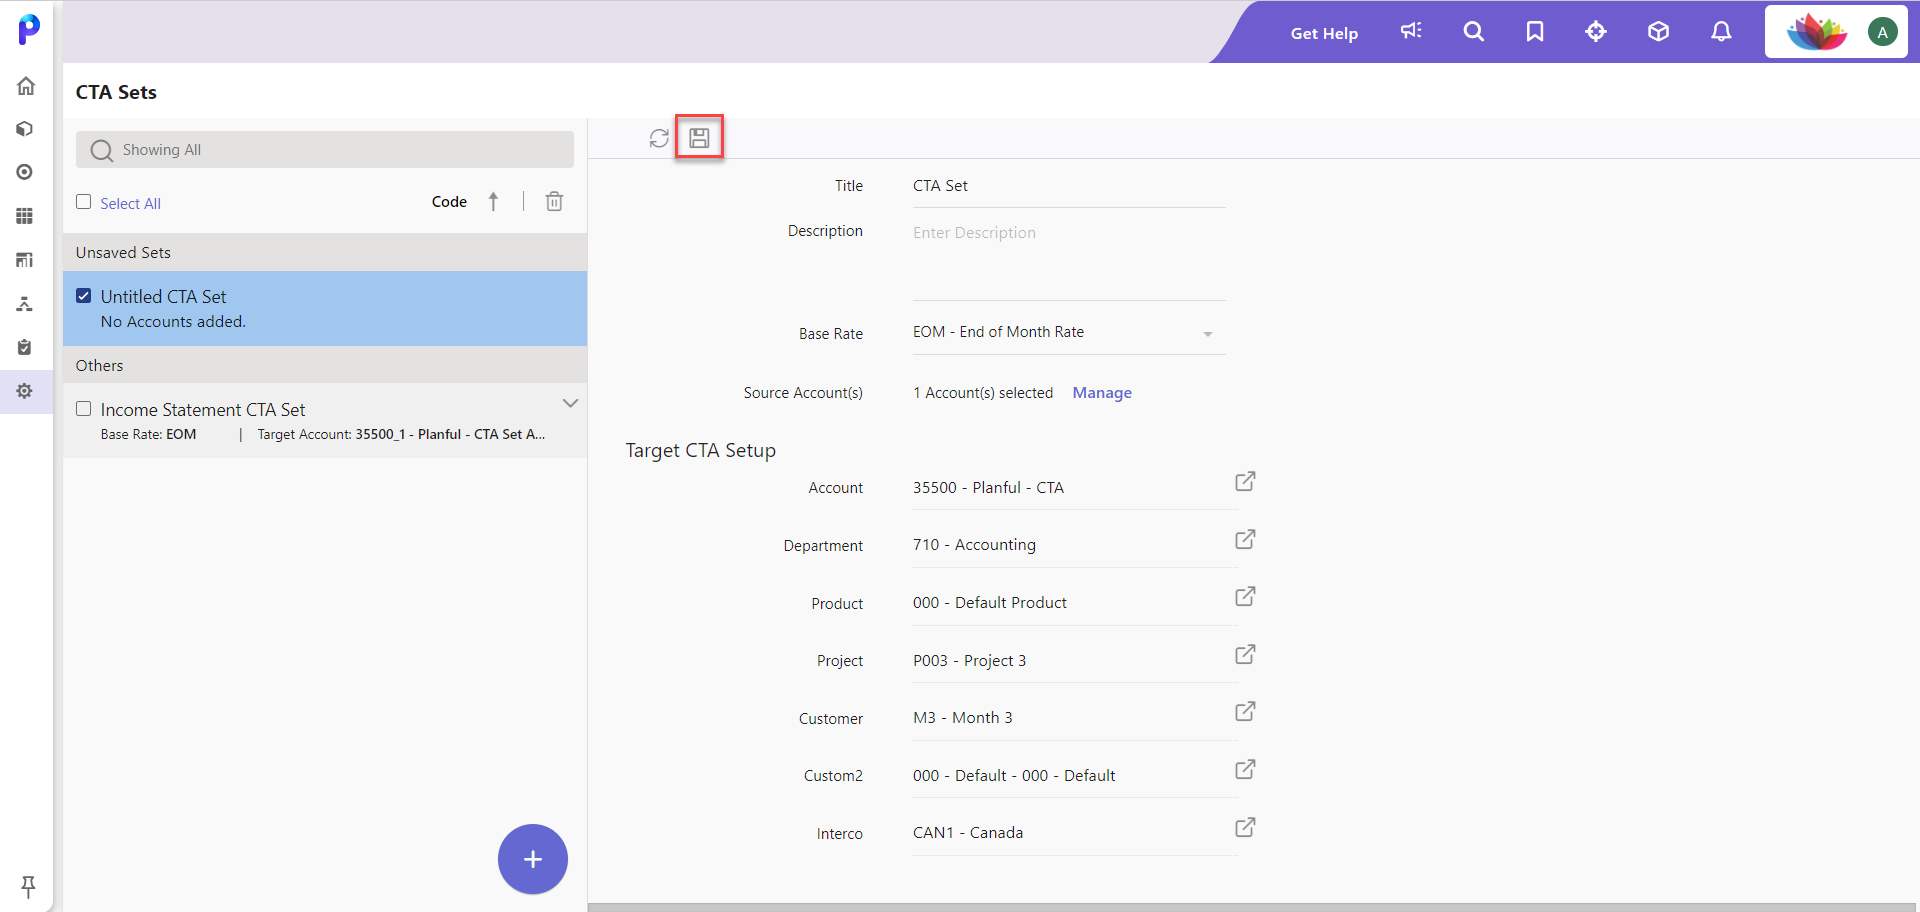
Task: Open Project selector popup icon
Action: [x=1245, y=655]
